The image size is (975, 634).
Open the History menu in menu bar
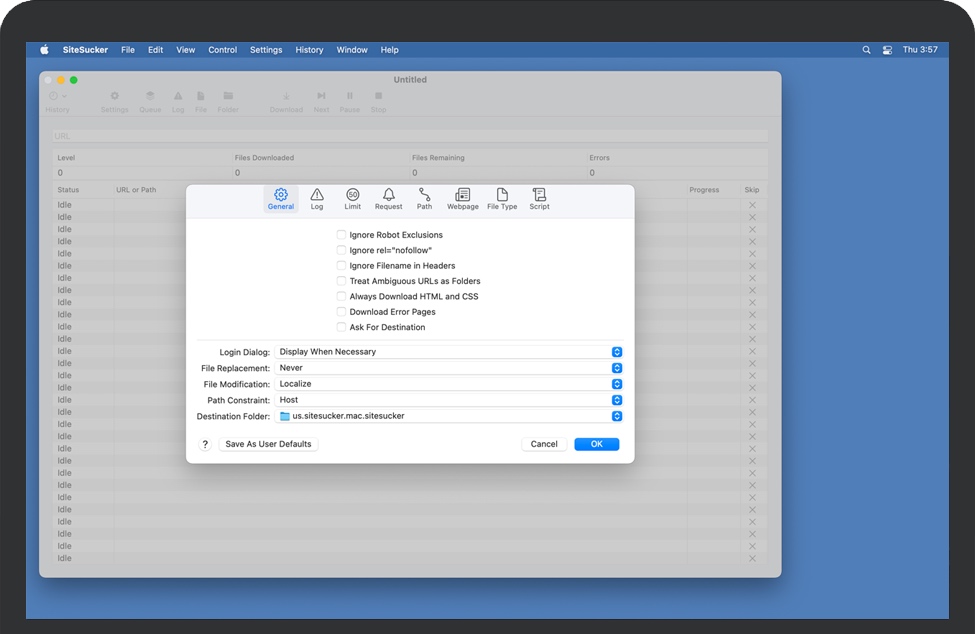(x=309, y=50)
